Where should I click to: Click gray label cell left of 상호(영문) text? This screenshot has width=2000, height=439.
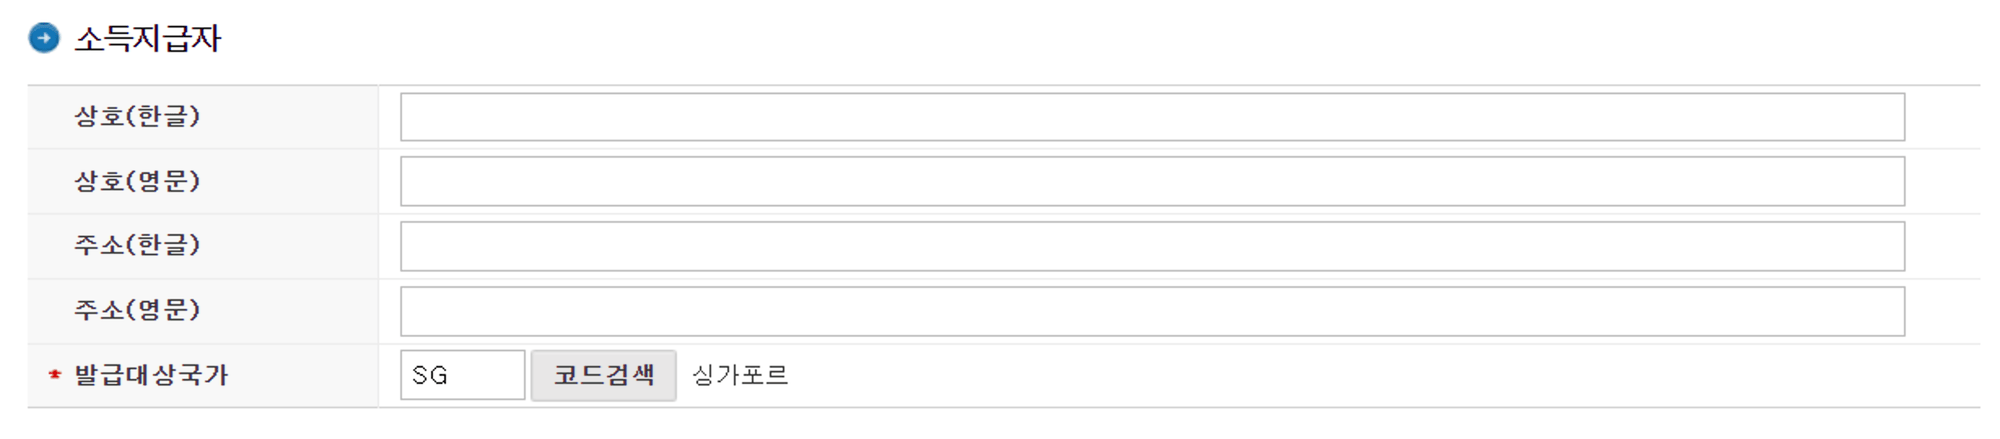50,181
